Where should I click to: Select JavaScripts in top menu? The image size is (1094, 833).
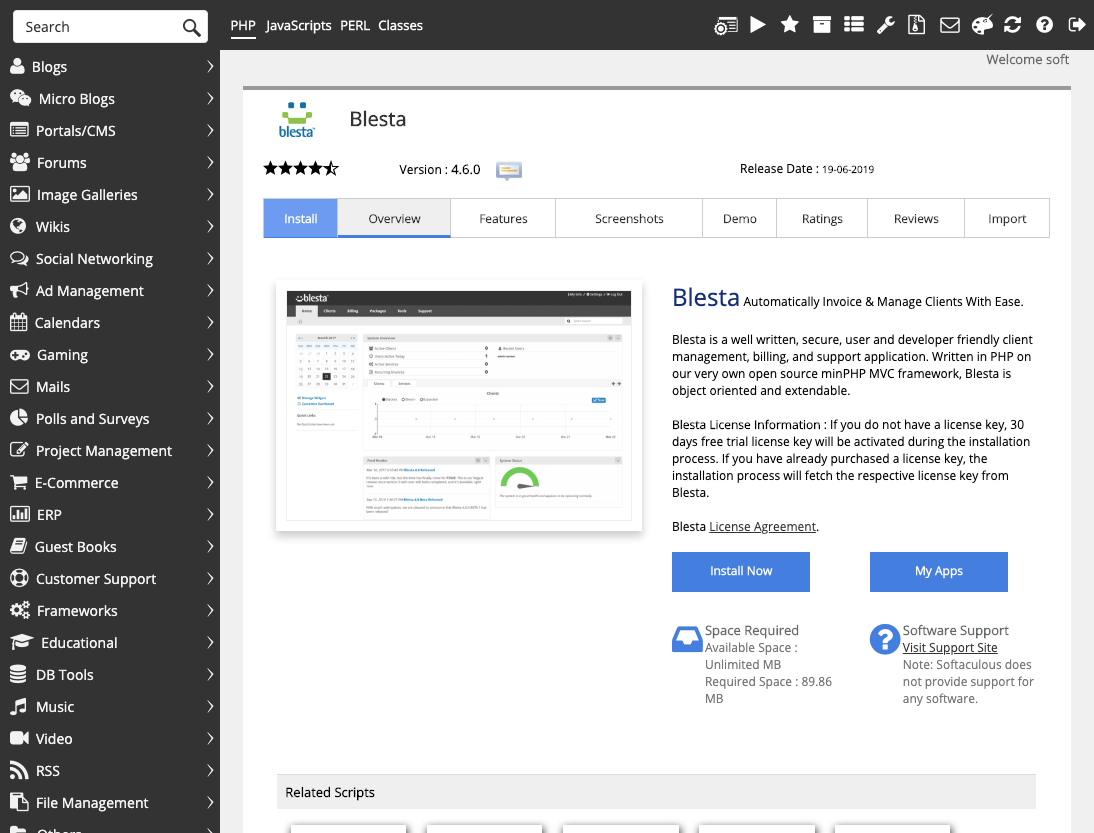tap(298, 26)
